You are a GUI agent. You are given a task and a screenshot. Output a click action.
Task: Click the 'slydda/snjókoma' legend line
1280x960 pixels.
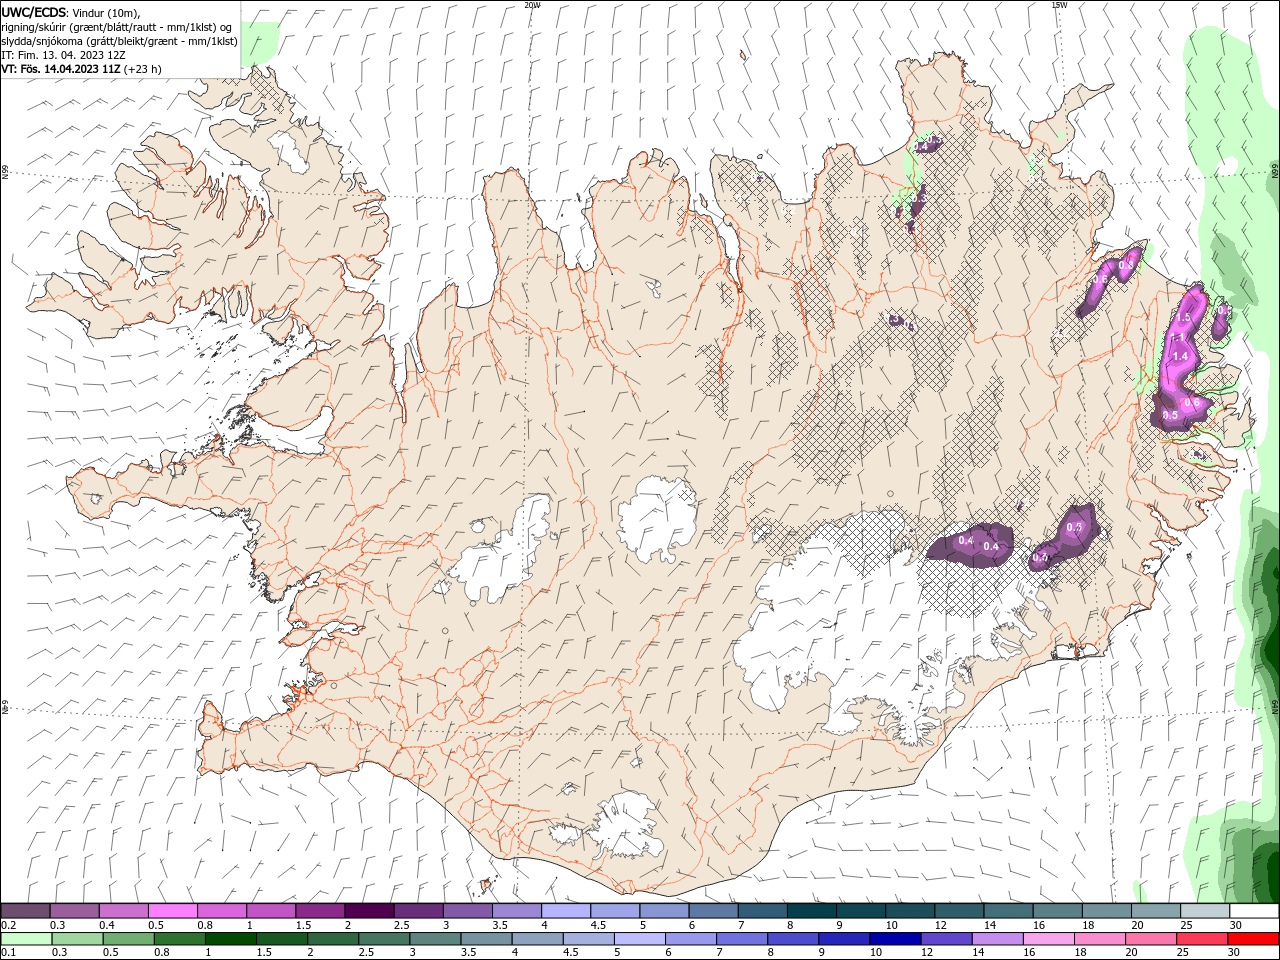coord(119,41)
